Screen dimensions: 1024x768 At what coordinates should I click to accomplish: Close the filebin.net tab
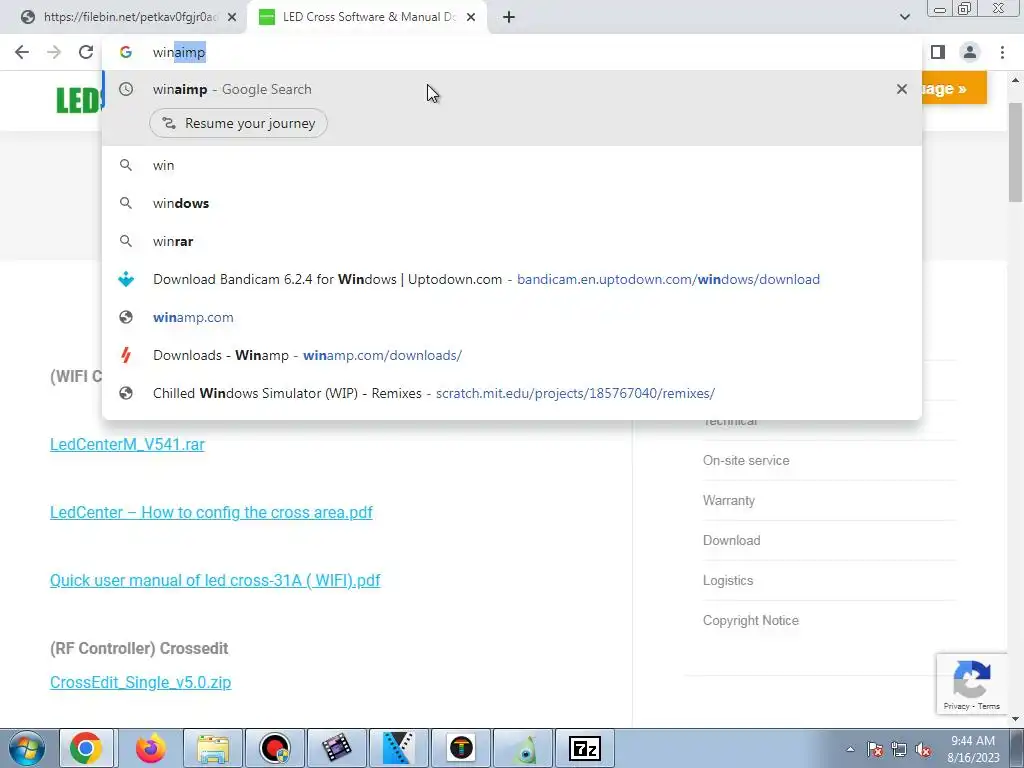[232, 17]
